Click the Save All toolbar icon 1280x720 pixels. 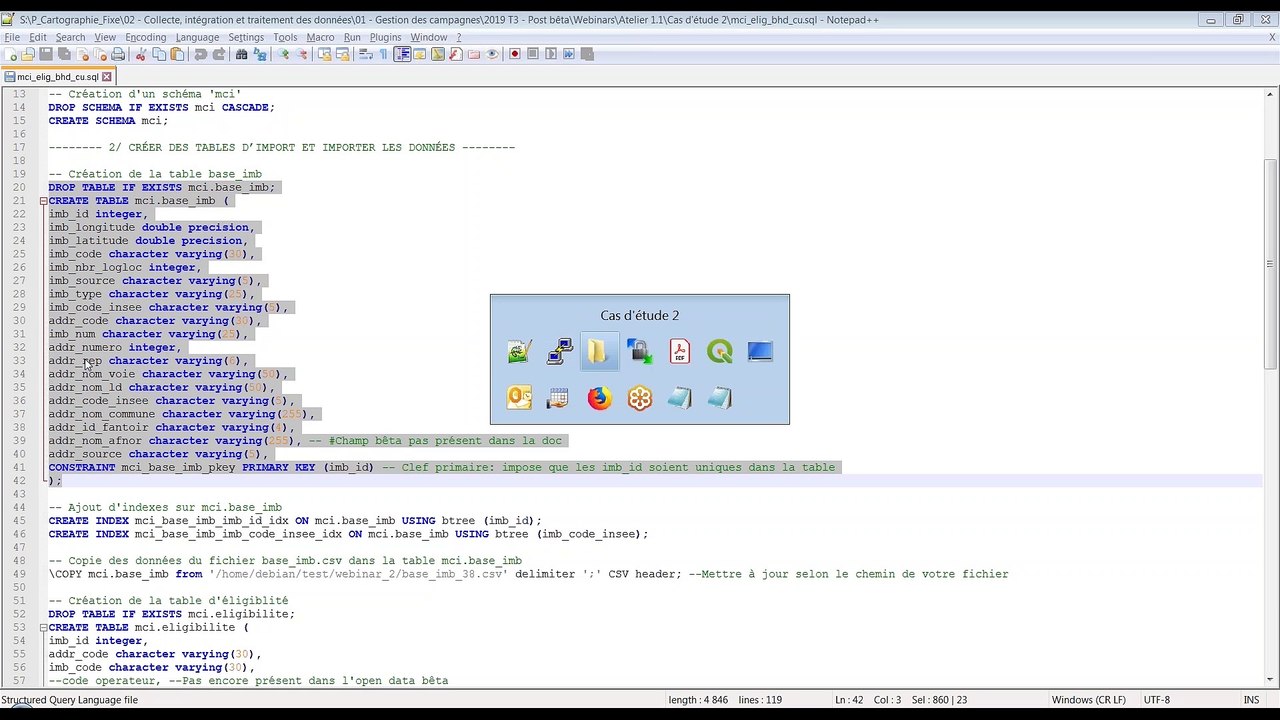click(64, 54)
